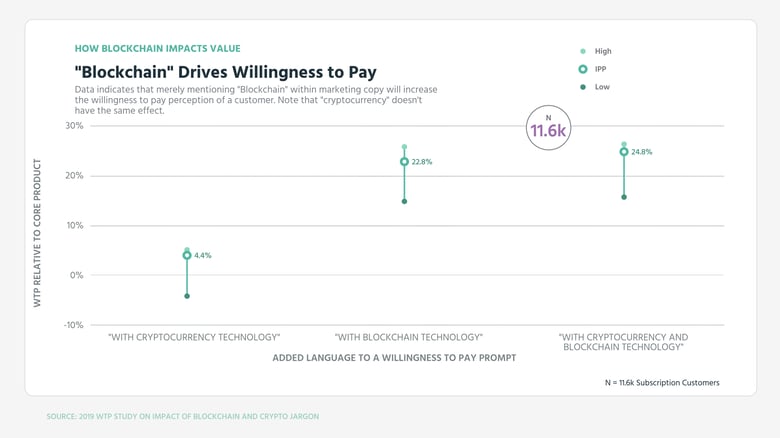780x438 pixels.
Task: Click the low point of the cryptocurrency series
Action: click(x=187, y=296)
